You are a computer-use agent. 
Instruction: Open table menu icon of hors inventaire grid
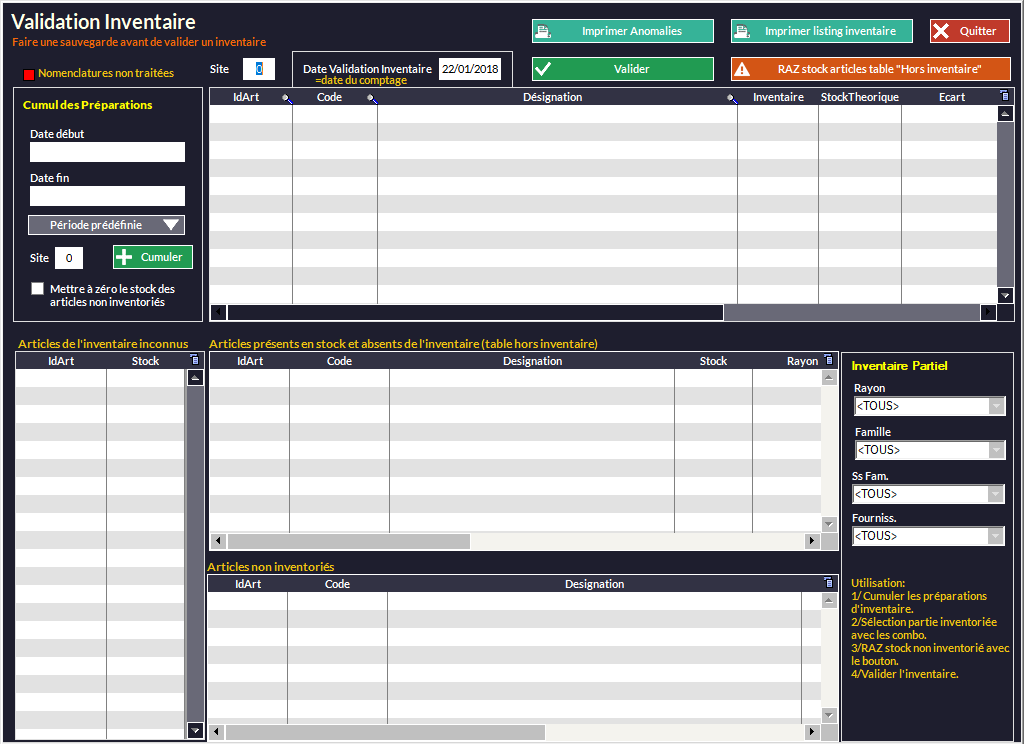828,360
